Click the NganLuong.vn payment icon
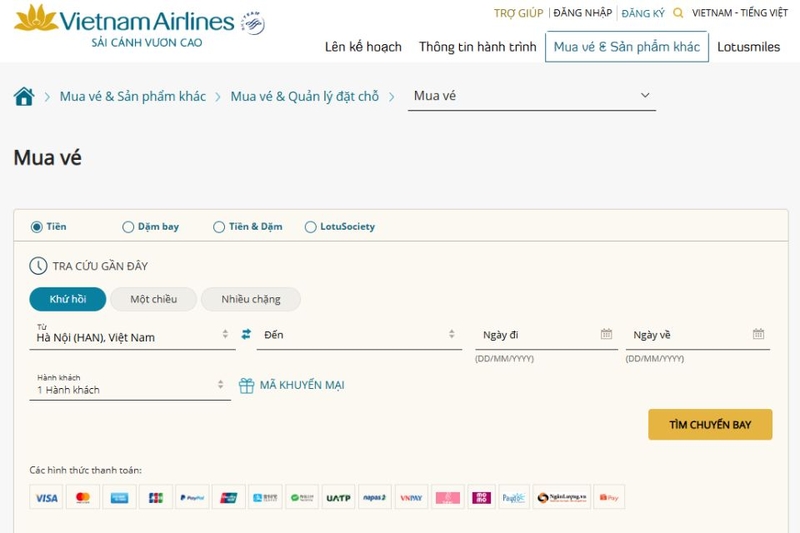The width and height of the screenshot is (800, 533). (562, 497)
